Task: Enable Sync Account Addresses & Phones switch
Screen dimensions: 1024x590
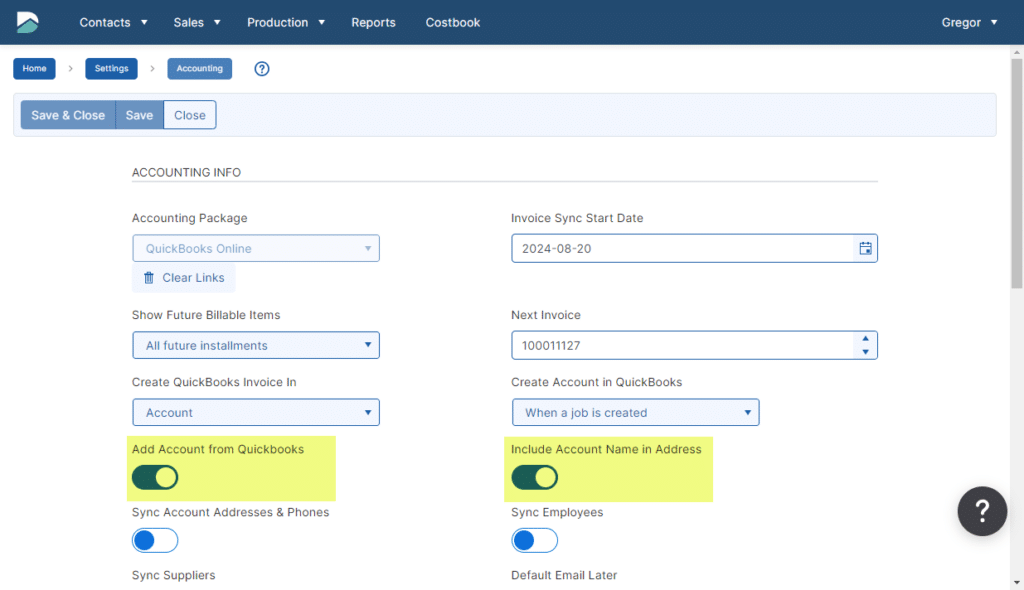Action: click(x=155, y=541)
